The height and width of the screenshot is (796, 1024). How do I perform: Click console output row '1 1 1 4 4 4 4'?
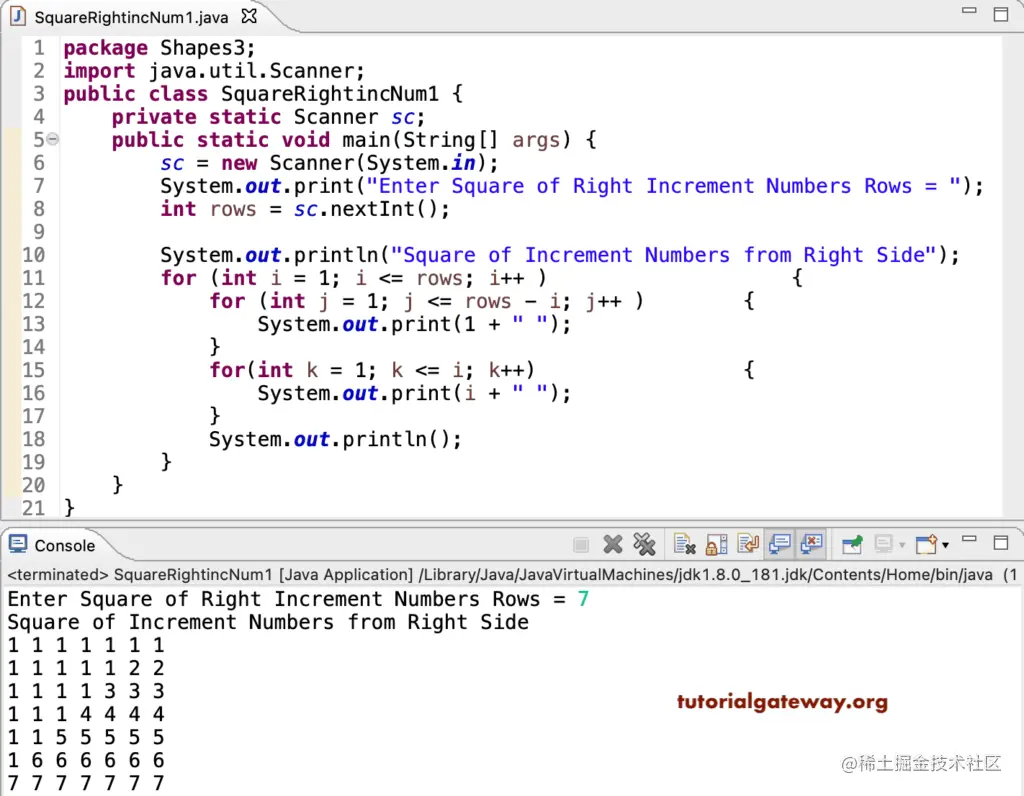click(86, 714)
